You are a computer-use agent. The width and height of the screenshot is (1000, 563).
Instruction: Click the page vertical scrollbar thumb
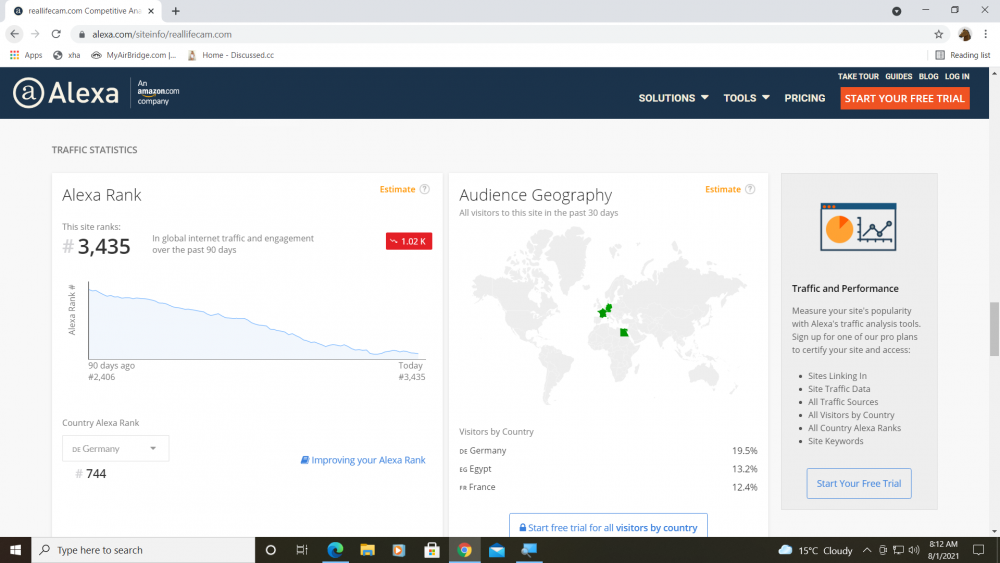[x=993, y=328]
